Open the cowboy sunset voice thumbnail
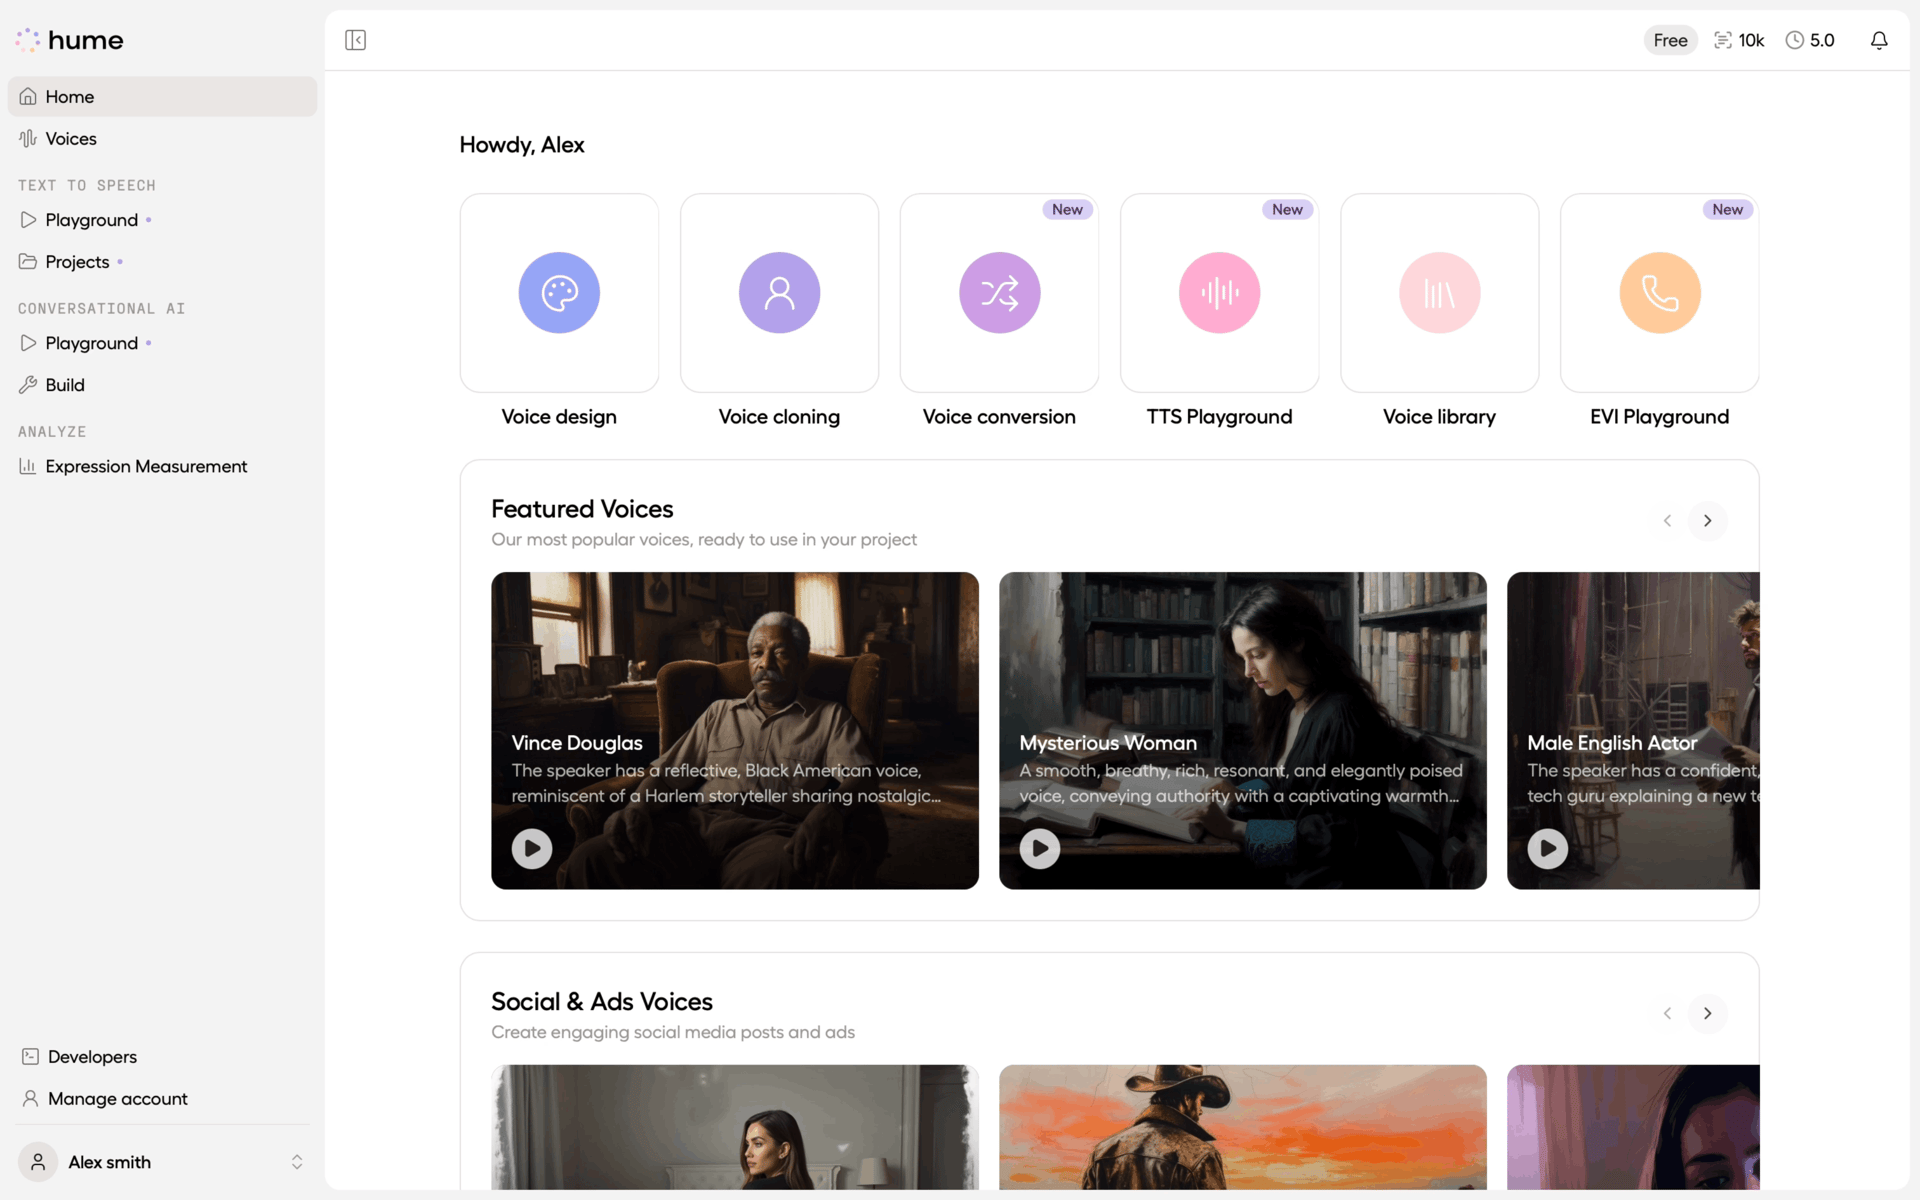 [x=1243, y=1127]
